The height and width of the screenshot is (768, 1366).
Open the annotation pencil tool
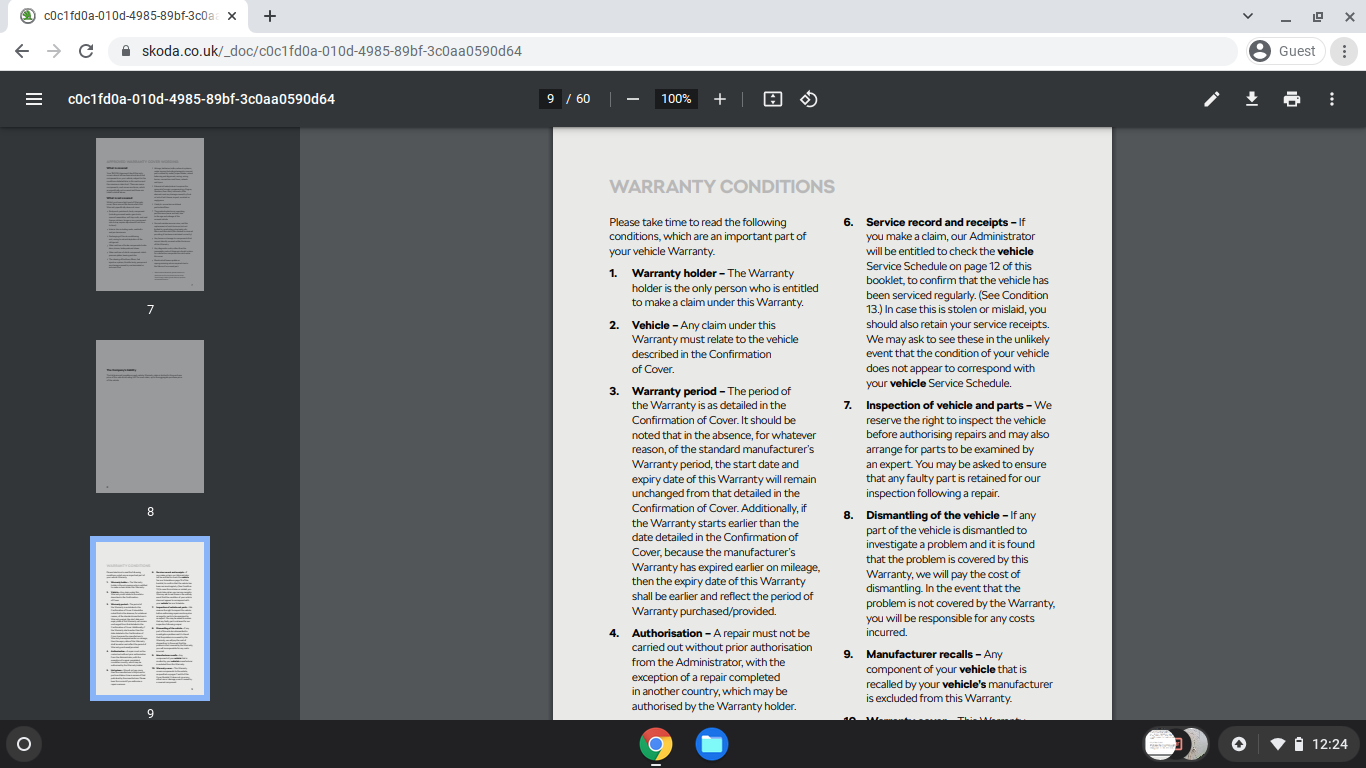pyautogui.click(x=1211, y=99)
